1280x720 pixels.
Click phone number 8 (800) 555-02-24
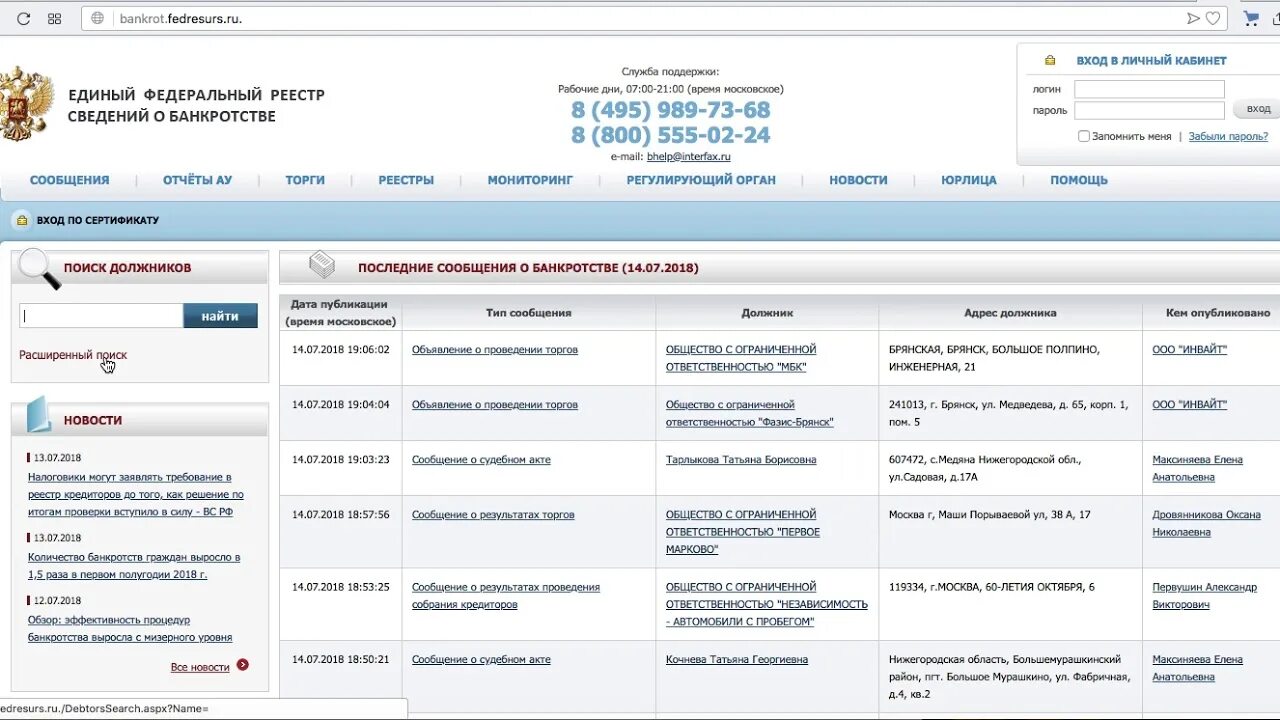671,135
